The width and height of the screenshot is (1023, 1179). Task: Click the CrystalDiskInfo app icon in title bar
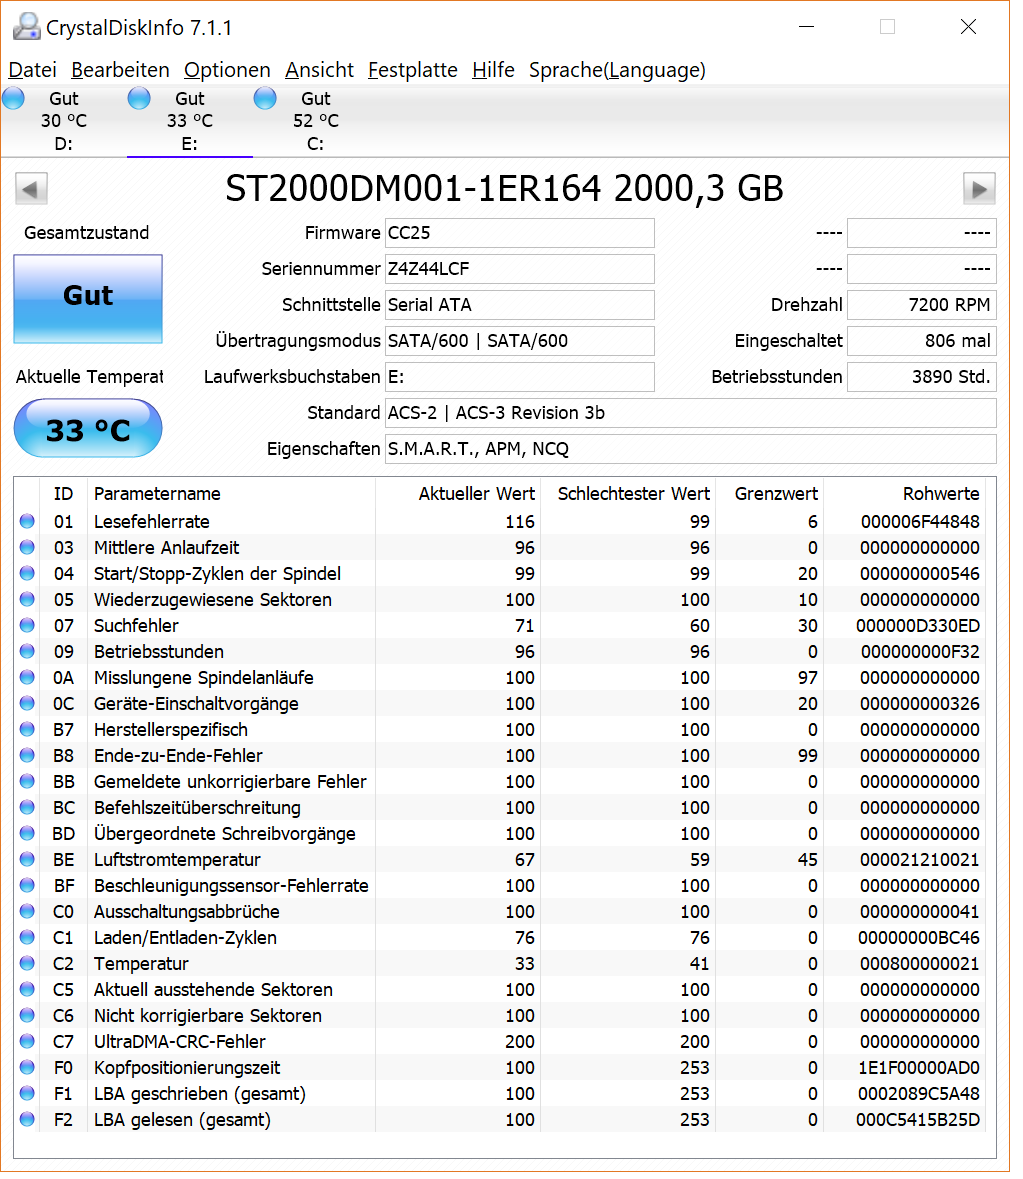point(27,27)
